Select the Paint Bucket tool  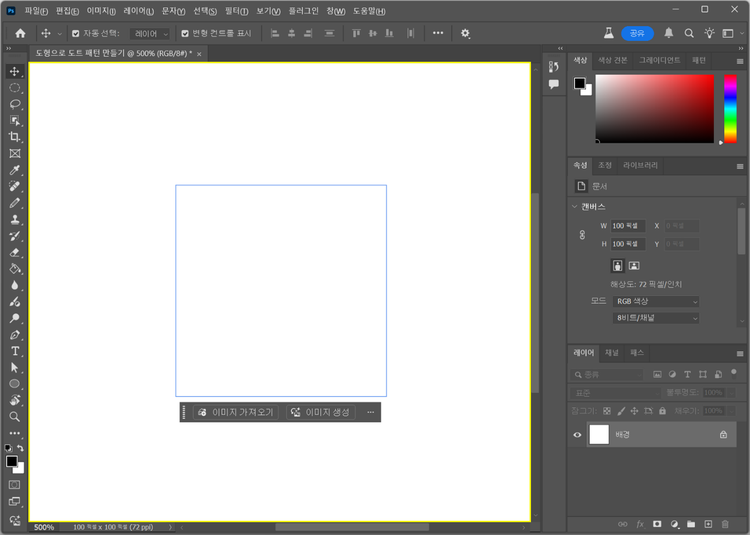coord(15,268)
